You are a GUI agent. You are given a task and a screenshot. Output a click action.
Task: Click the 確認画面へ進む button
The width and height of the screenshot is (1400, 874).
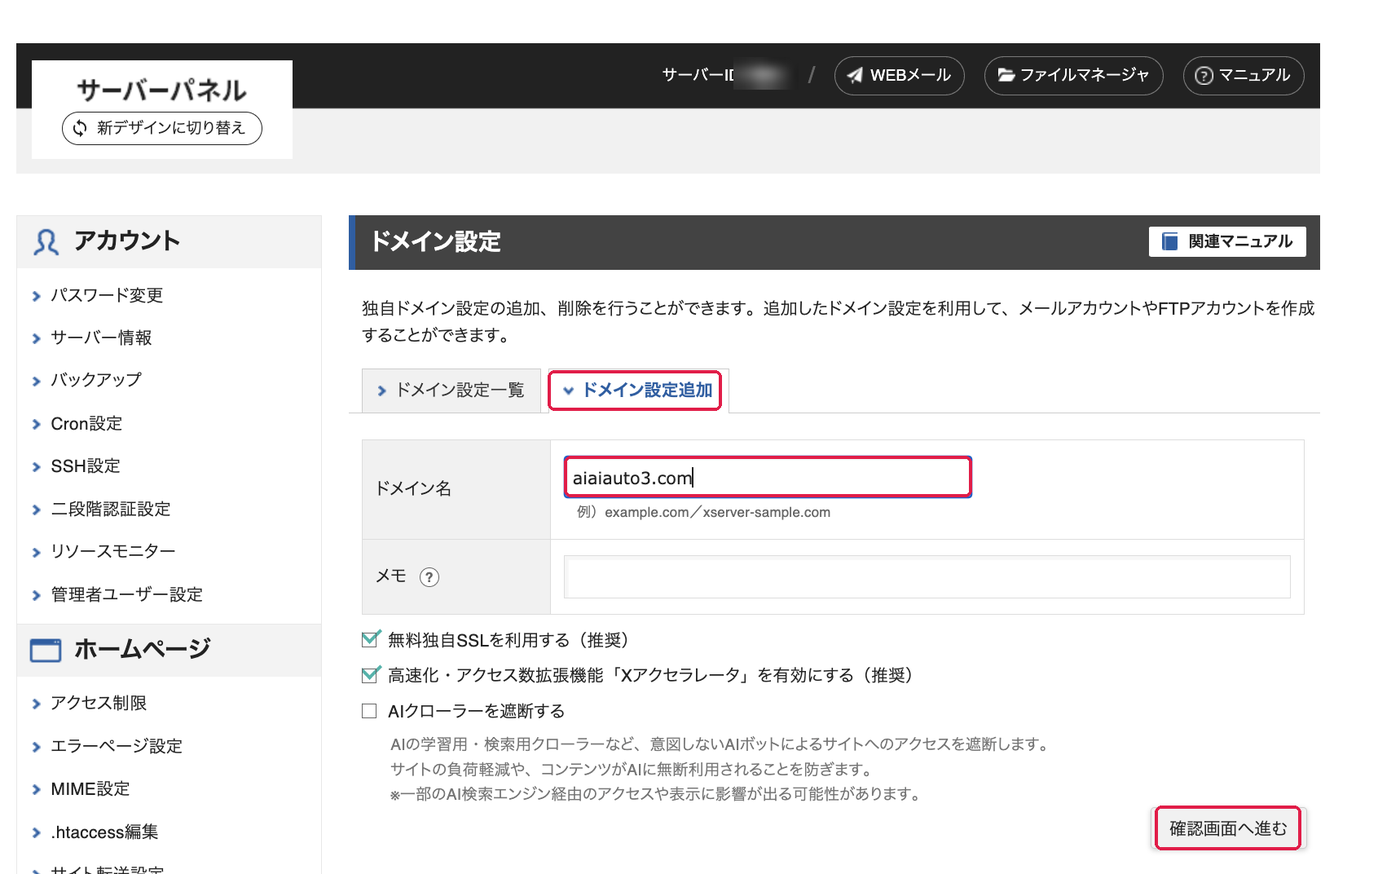[1228, 828]
